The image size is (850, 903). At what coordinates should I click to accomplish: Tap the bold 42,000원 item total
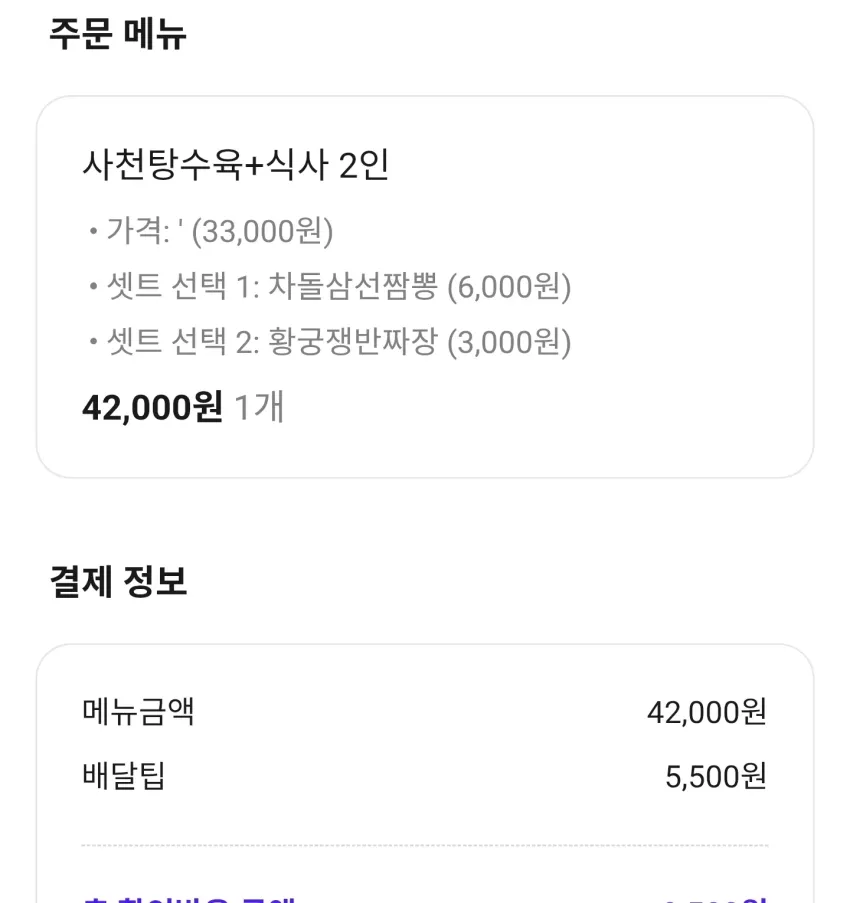click(x=152, y=407)
